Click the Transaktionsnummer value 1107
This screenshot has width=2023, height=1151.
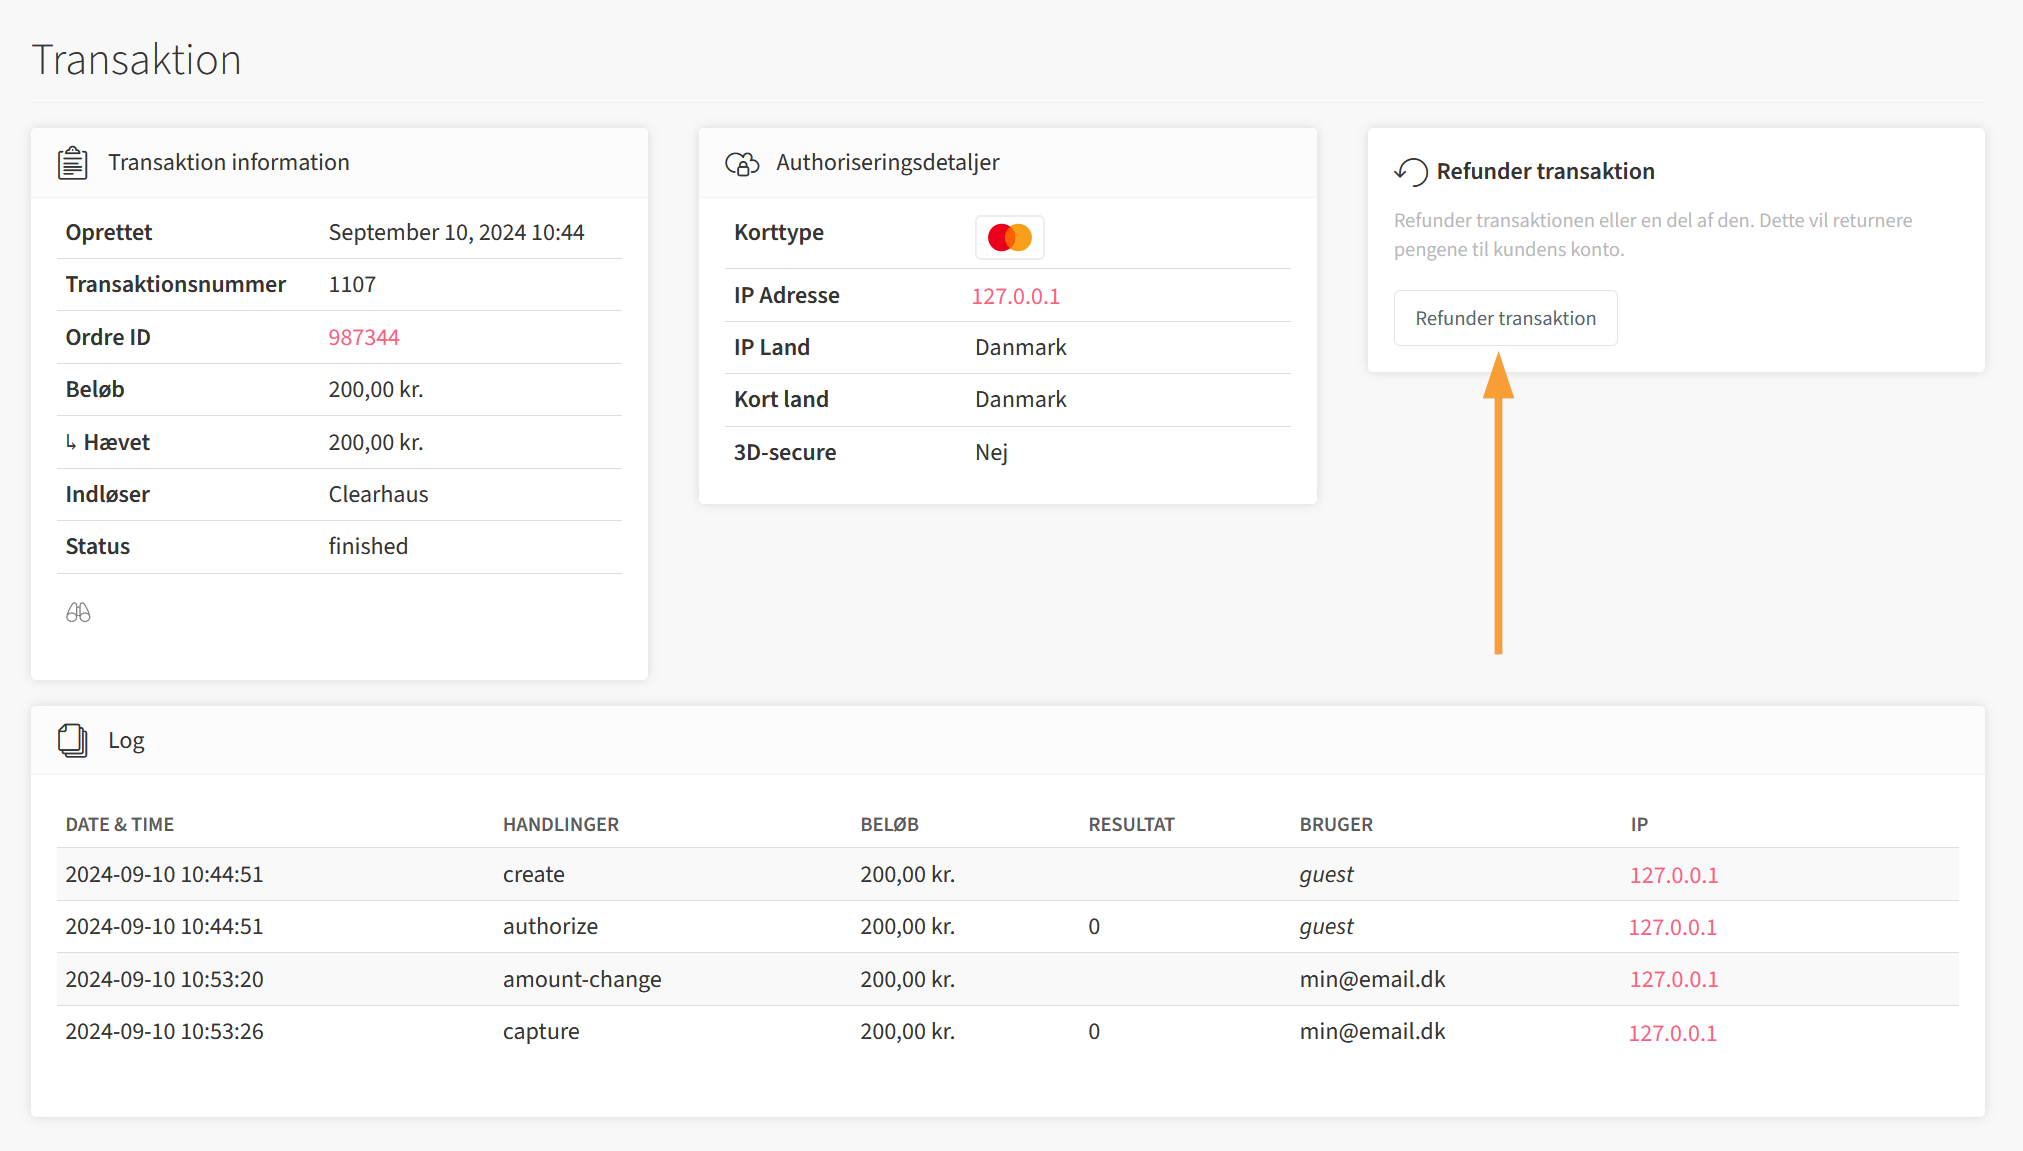pos(352,284)
